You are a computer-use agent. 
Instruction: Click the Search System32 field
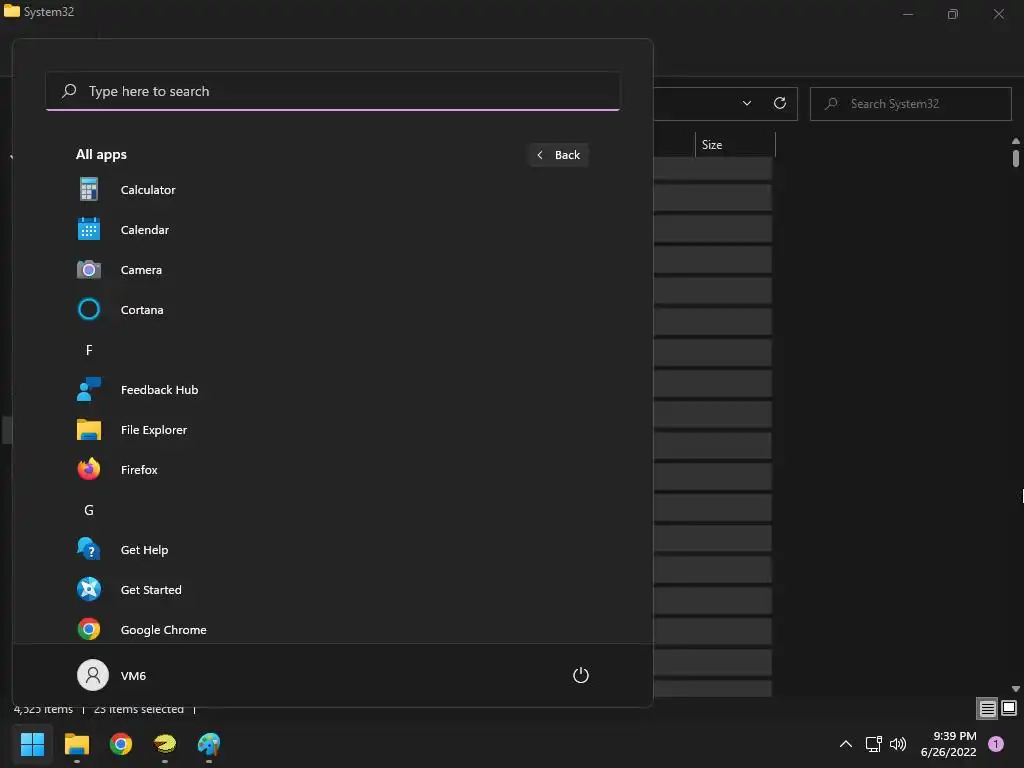point(910,104)
